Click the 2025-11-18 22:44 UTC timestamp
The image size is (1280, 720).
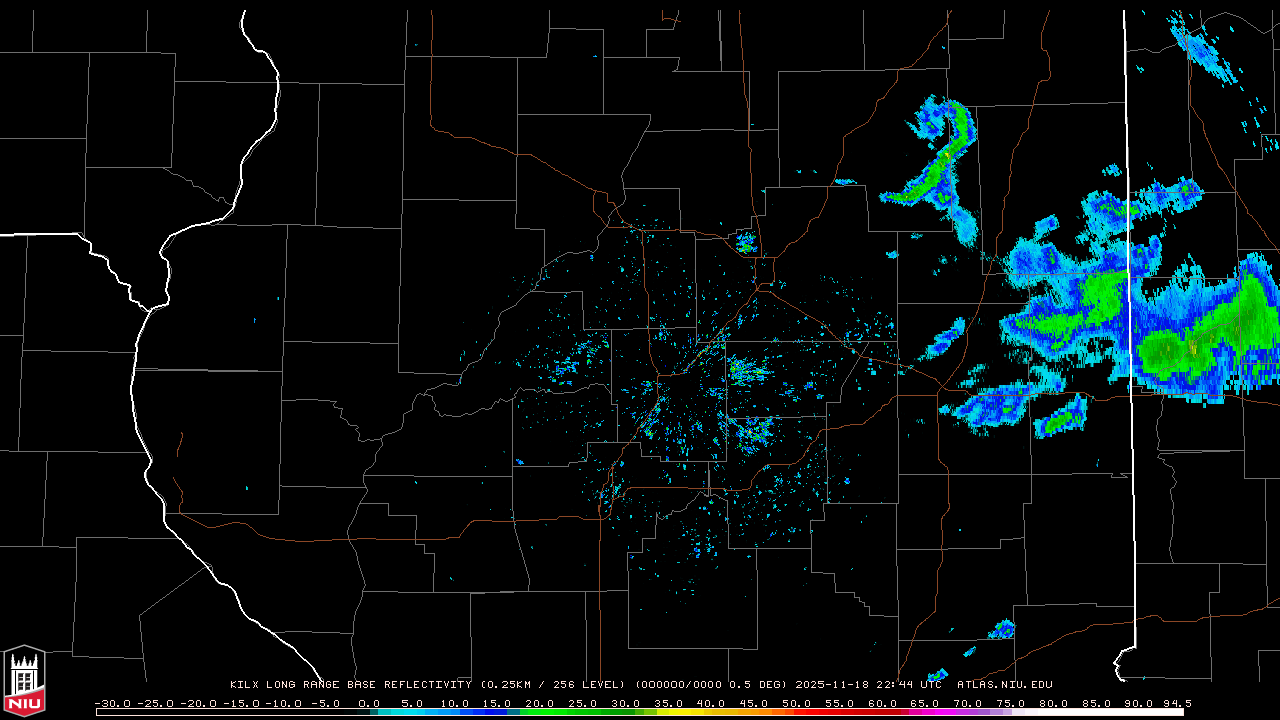(x=868, y=685)
